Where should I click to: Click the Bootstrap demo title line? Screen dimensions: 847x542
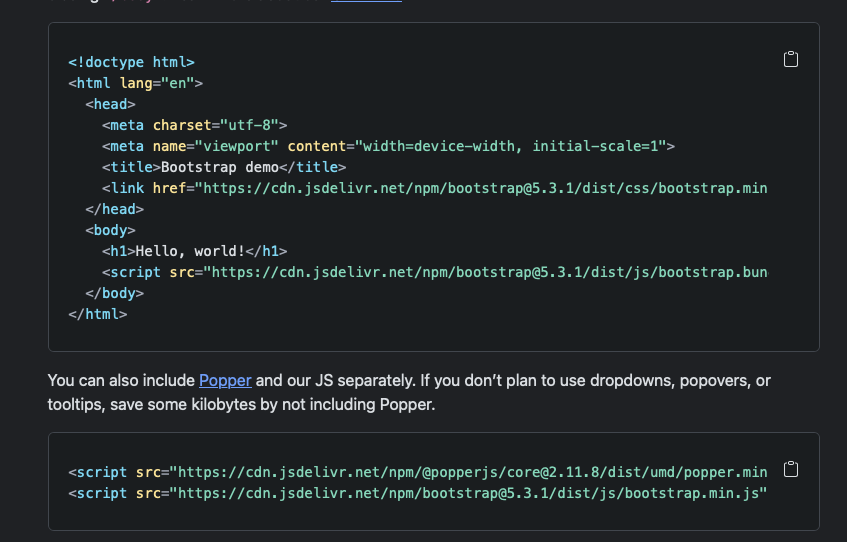pos(223,167)
